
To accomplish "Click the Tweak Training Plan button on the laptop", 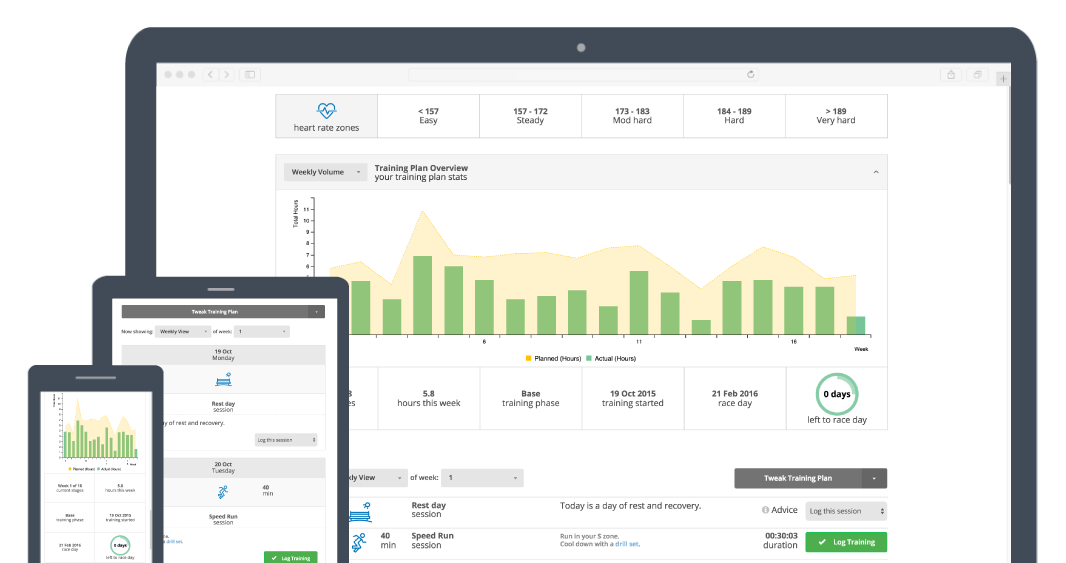I will pyautogui.click(x=798, y=478).
